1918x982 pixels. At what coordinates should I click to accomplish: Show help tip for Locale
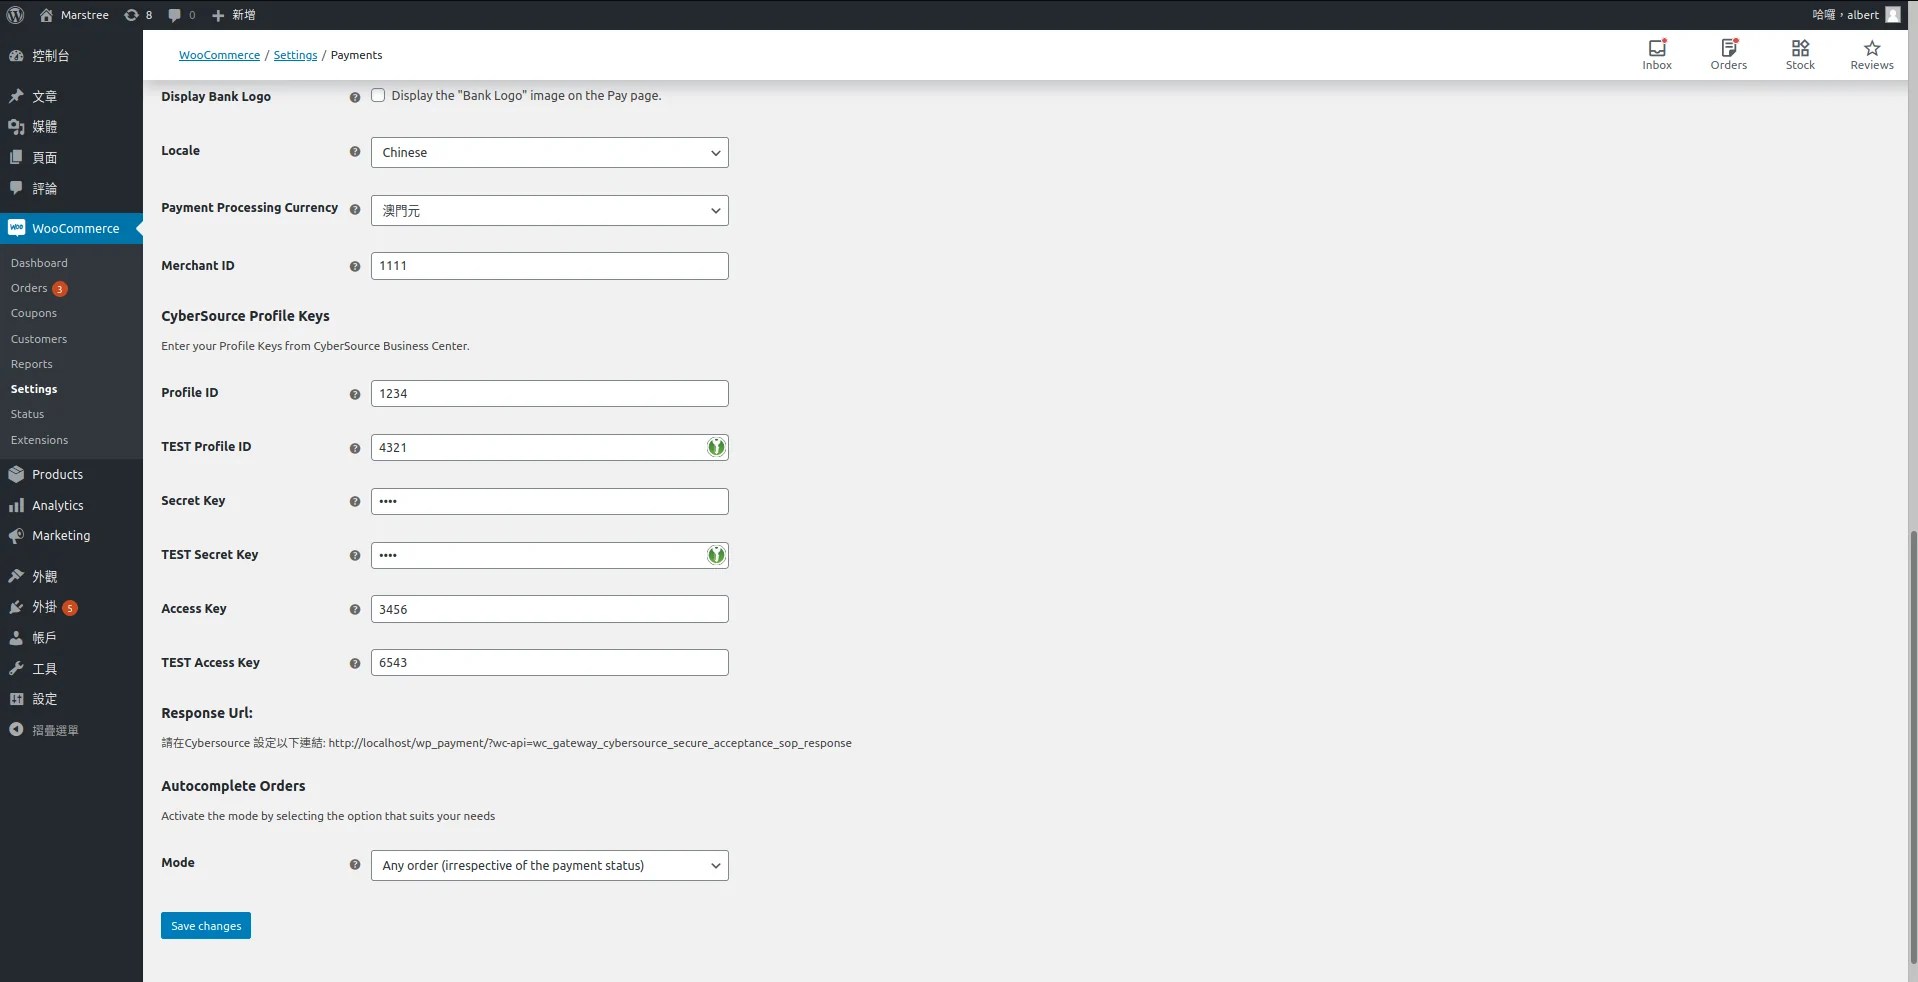[355, 152]
